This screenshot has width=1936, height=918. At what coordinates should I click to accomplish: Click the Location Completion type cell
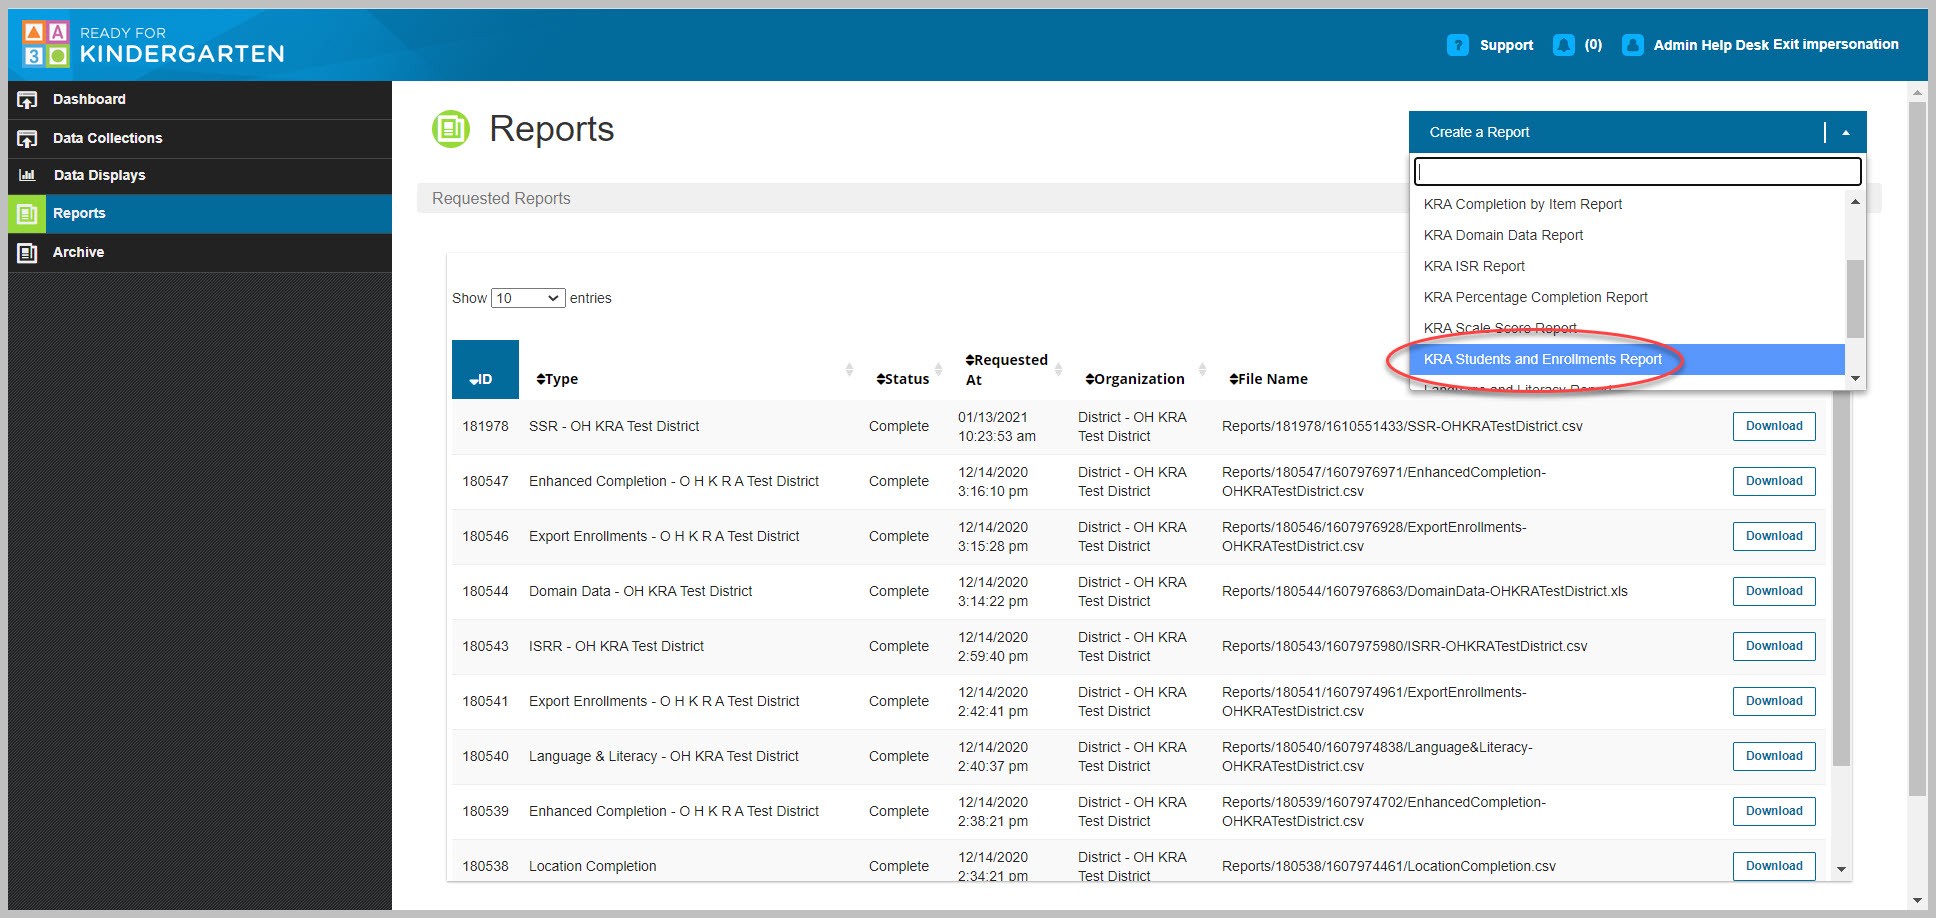593,866
